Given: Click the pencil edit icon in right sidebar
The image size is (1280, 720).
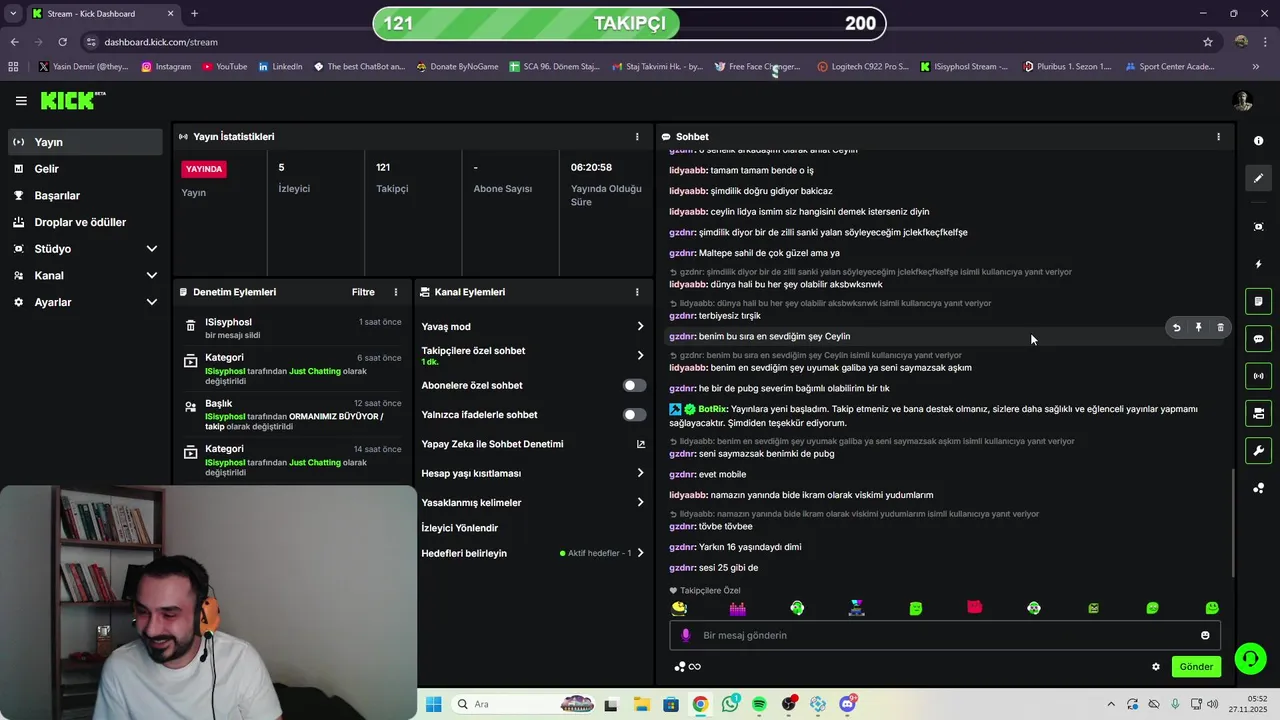Looking at the screenshot, I should (1258, 178).
